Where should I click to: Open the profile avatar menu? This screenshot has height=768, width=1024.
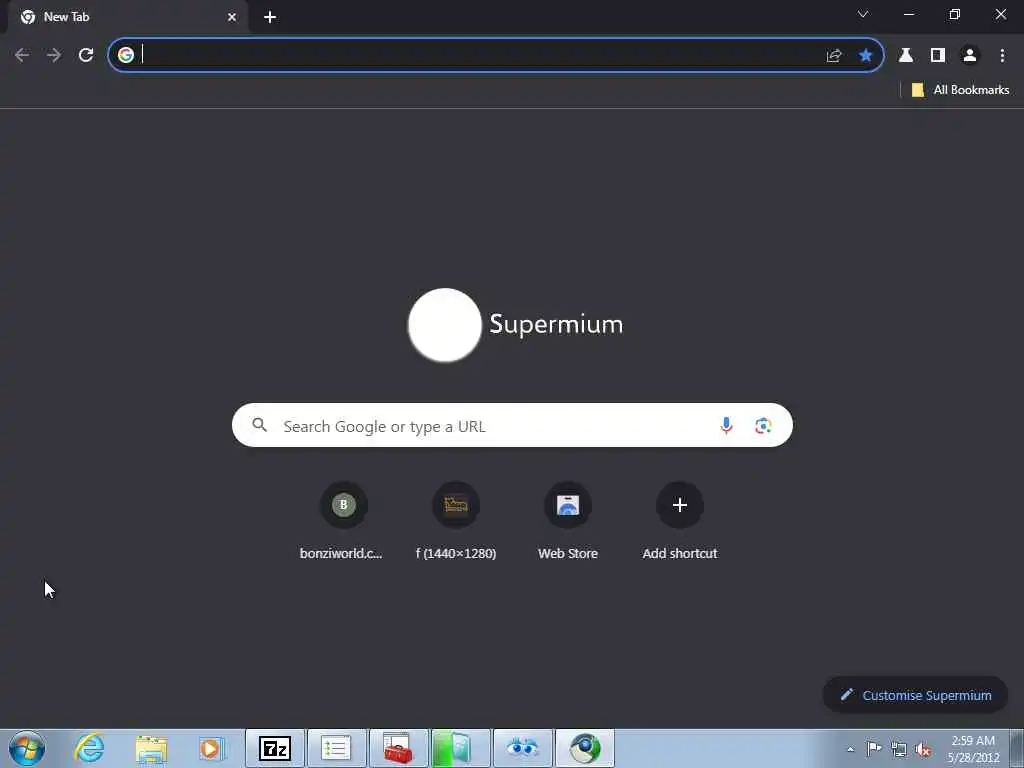[970, 56]
